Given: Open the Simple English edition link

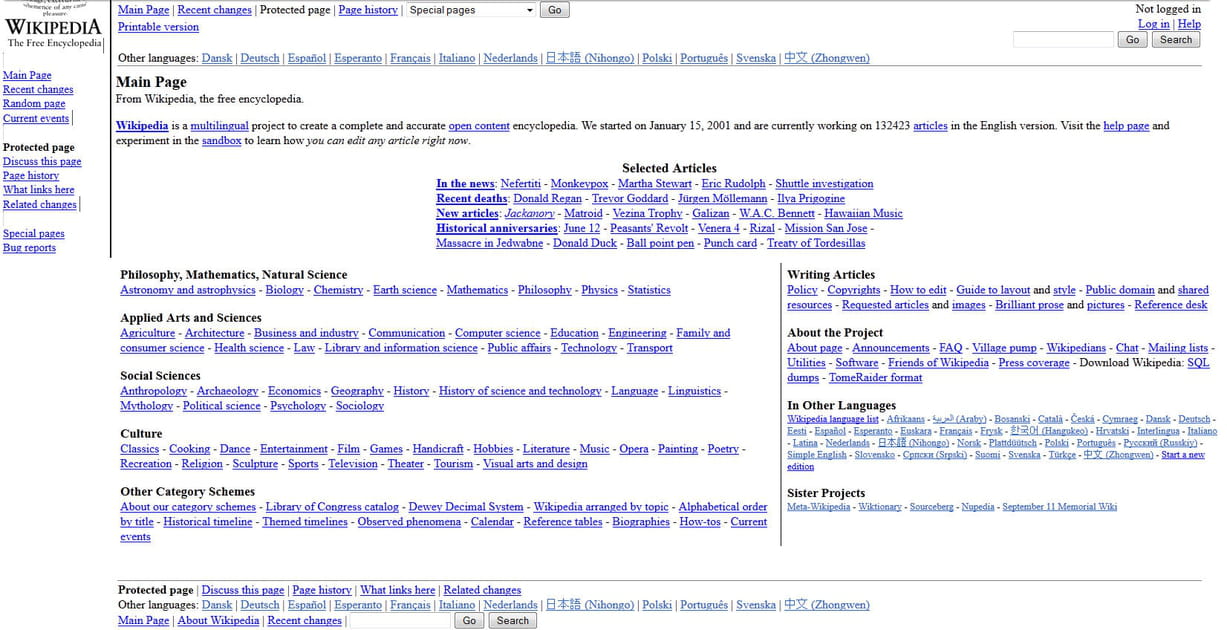Looking at the screenshot, I should [817, 455].
